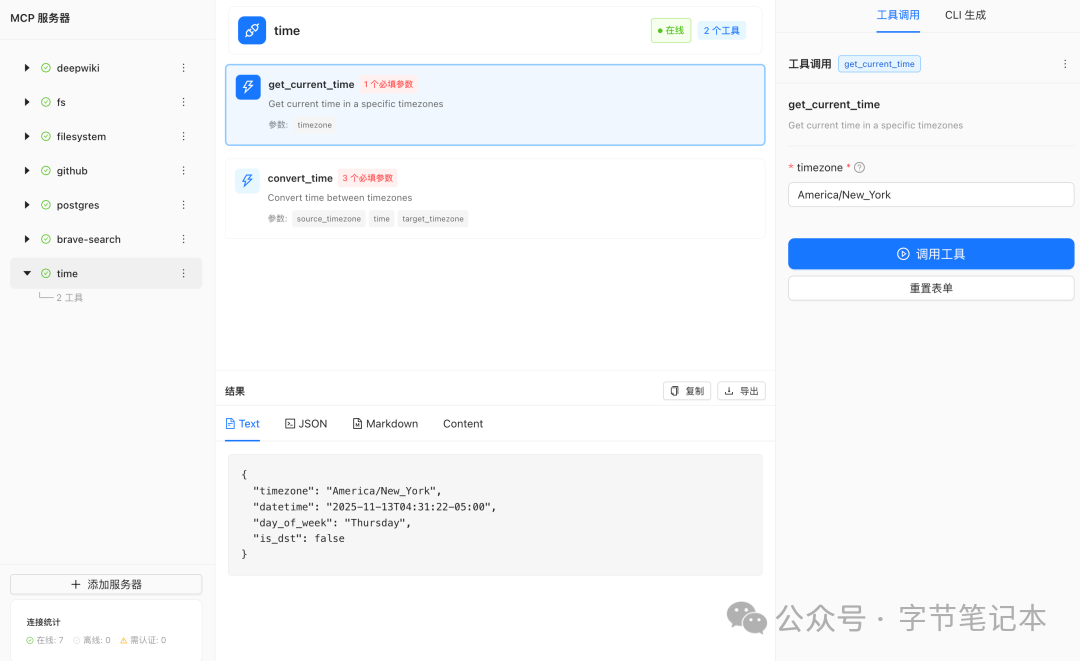Select the convert_time tool card
The height and width of the screenshot is (661, 1080).
coord(495,198)
